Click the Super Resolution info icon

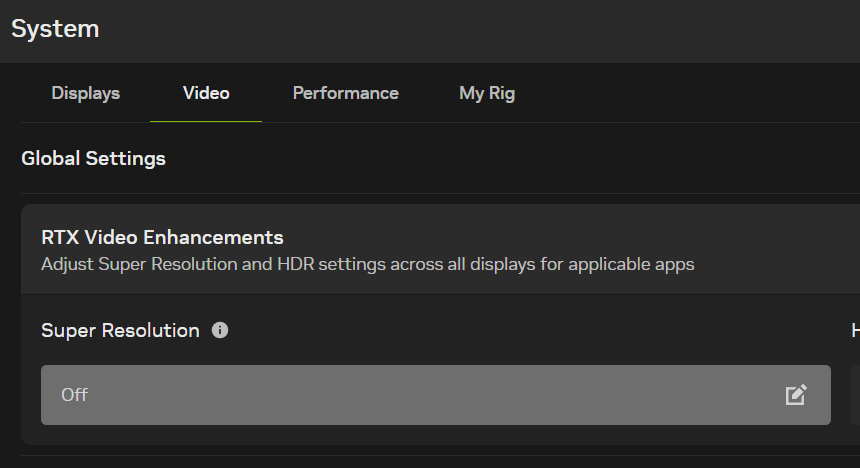(x=220, y=330)
